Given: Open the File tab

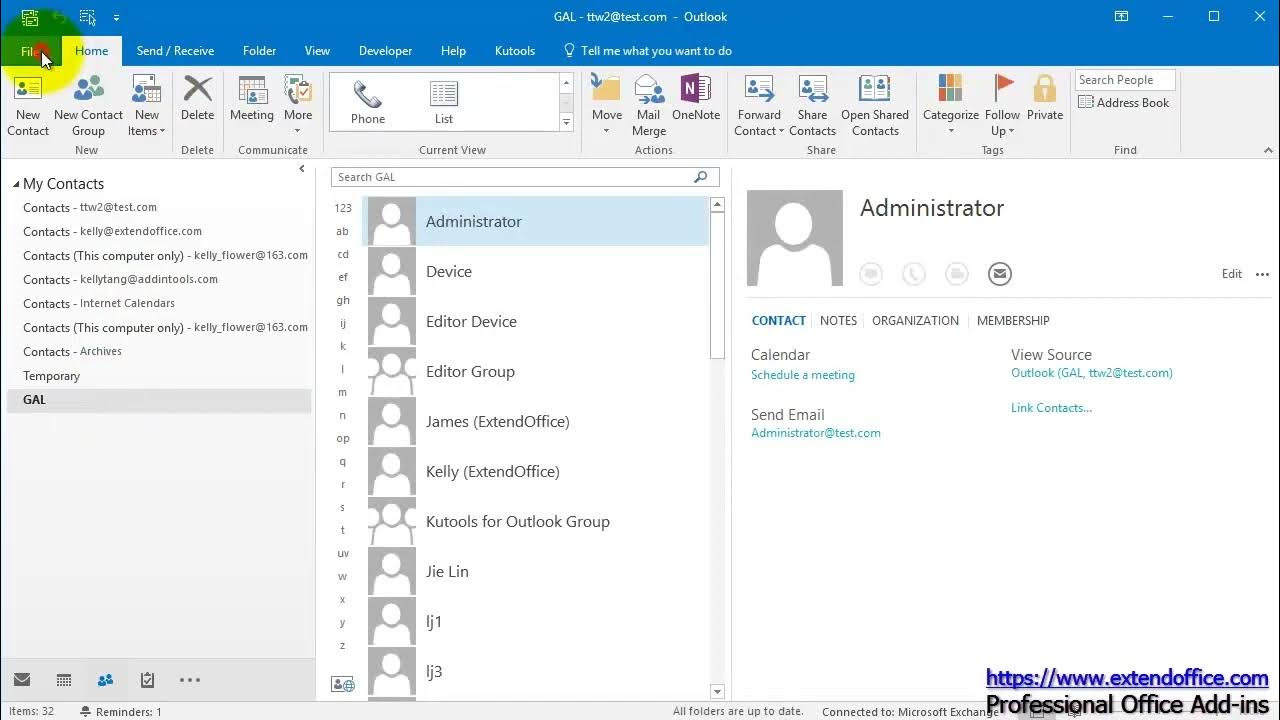Looking at the screenshot, I should (31, 51).
